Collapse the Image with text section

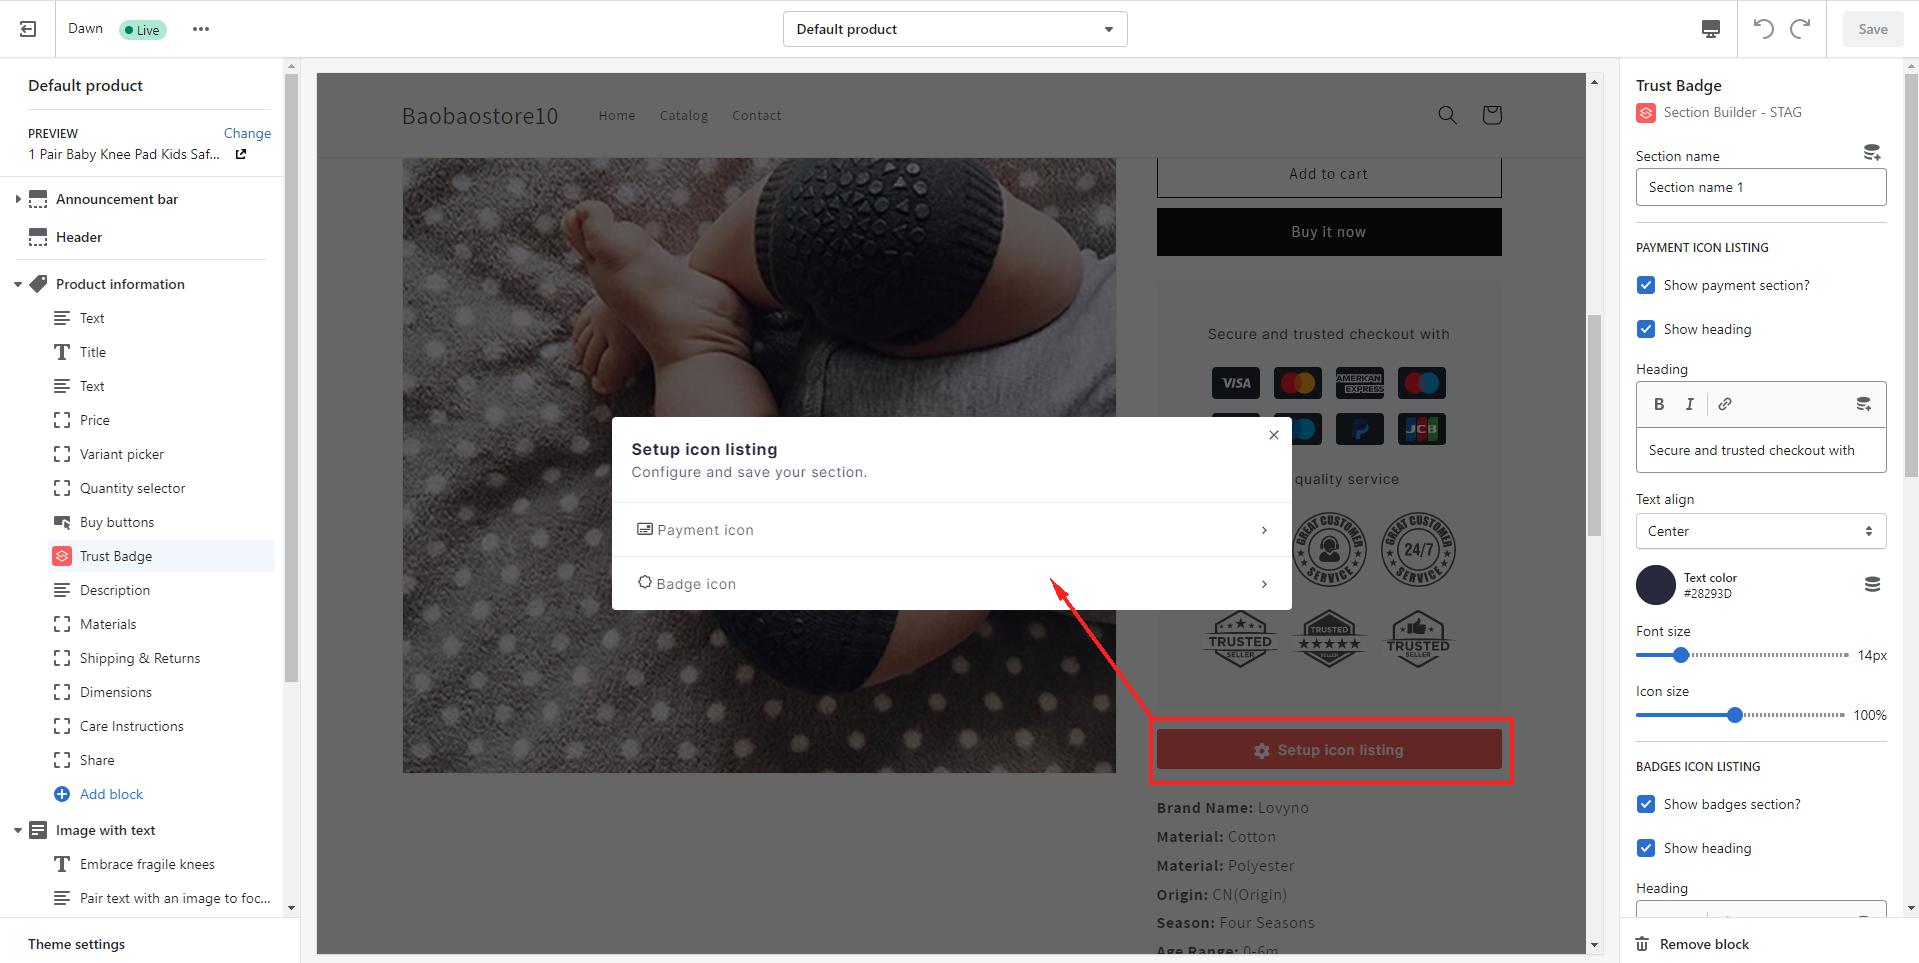(x=18, y=830)
